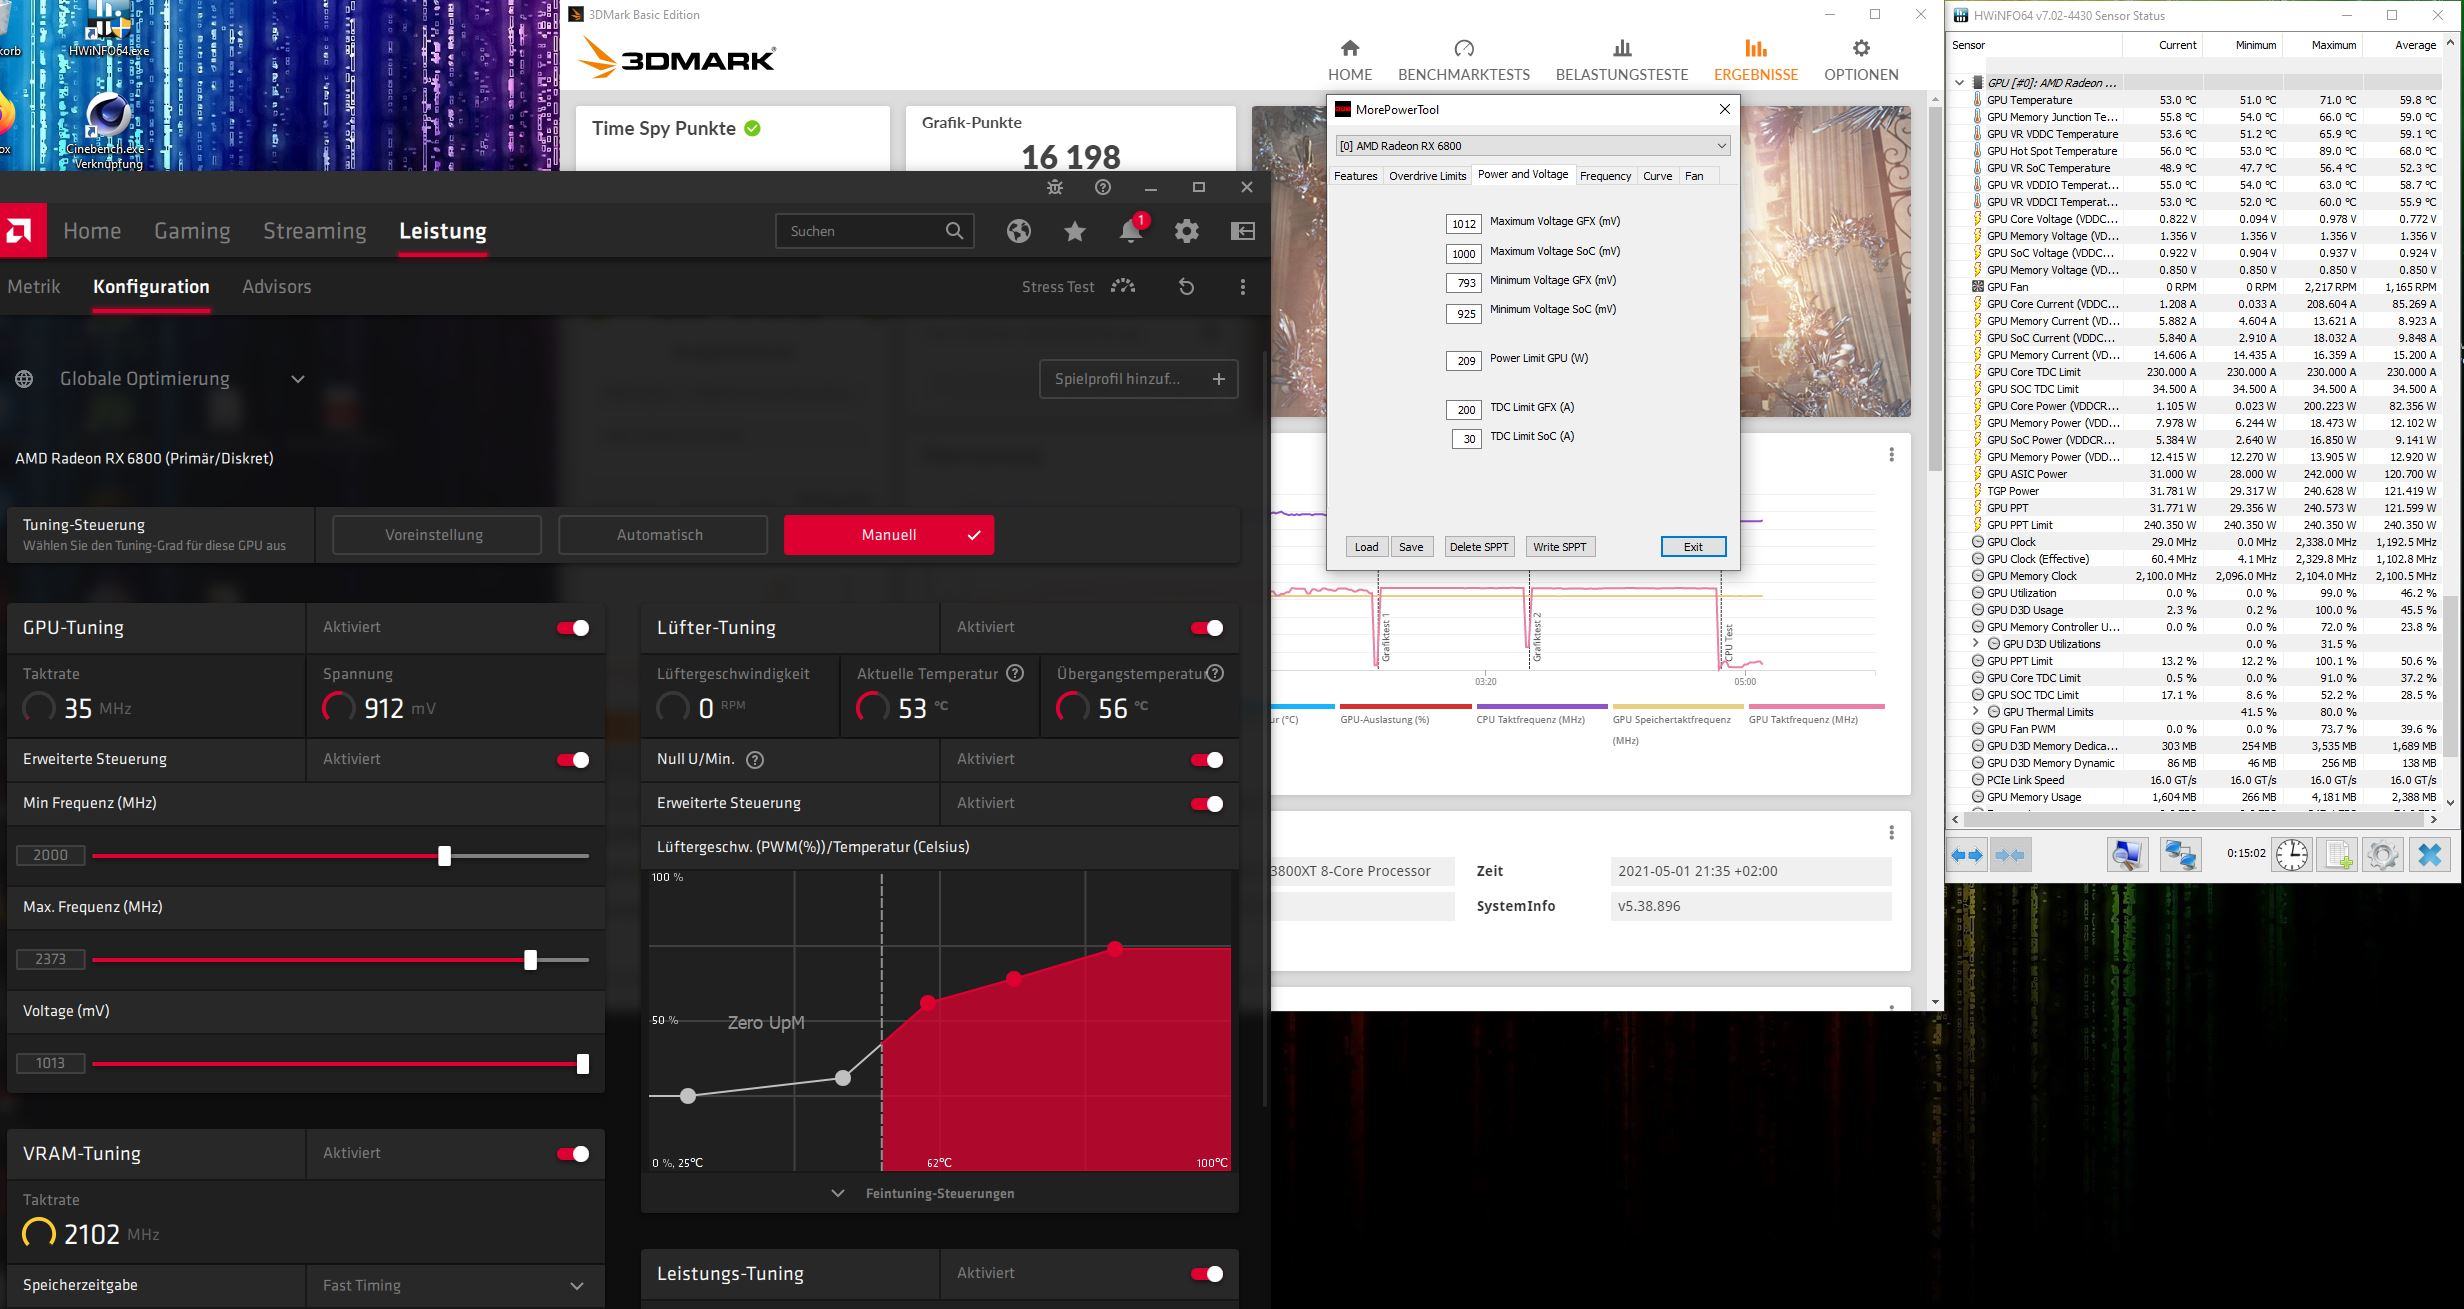Open AMD Radeon RX 6800 device combobox
Screen dimensions: 2464x1309
(x=1532, y=146)
